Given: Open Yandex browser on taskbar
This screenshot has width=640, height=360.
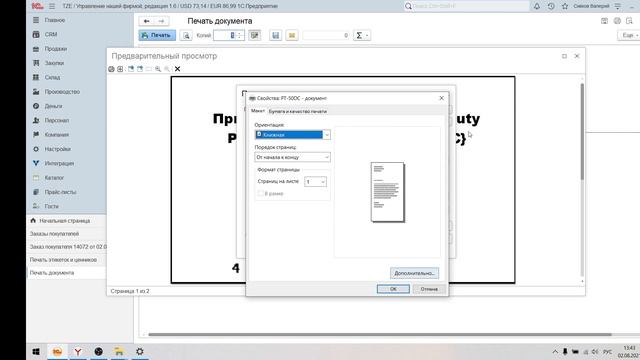Looking at the screenshot, I should [x=78, y=351].
